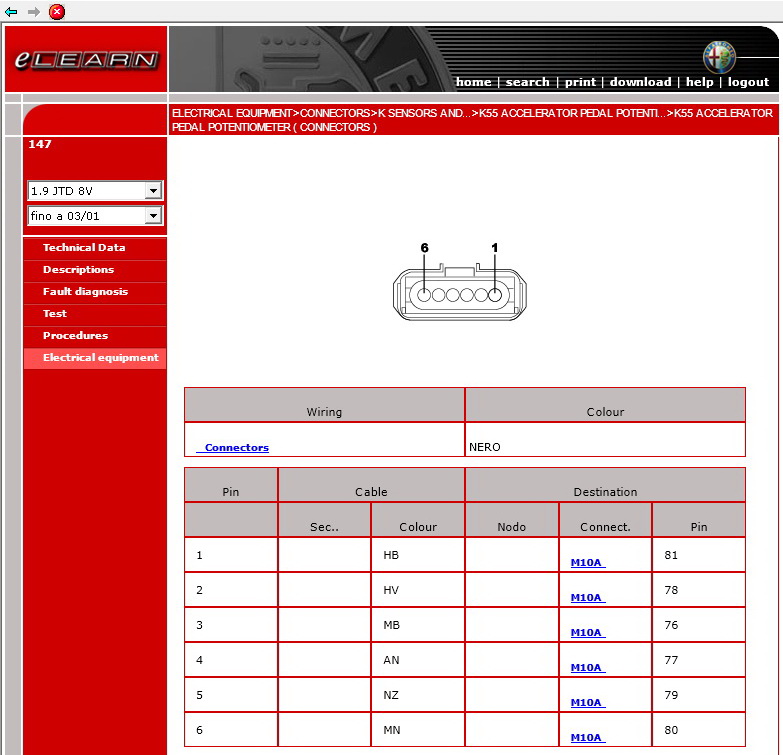Click the connector pinout diagram

[x=460, y=282]
